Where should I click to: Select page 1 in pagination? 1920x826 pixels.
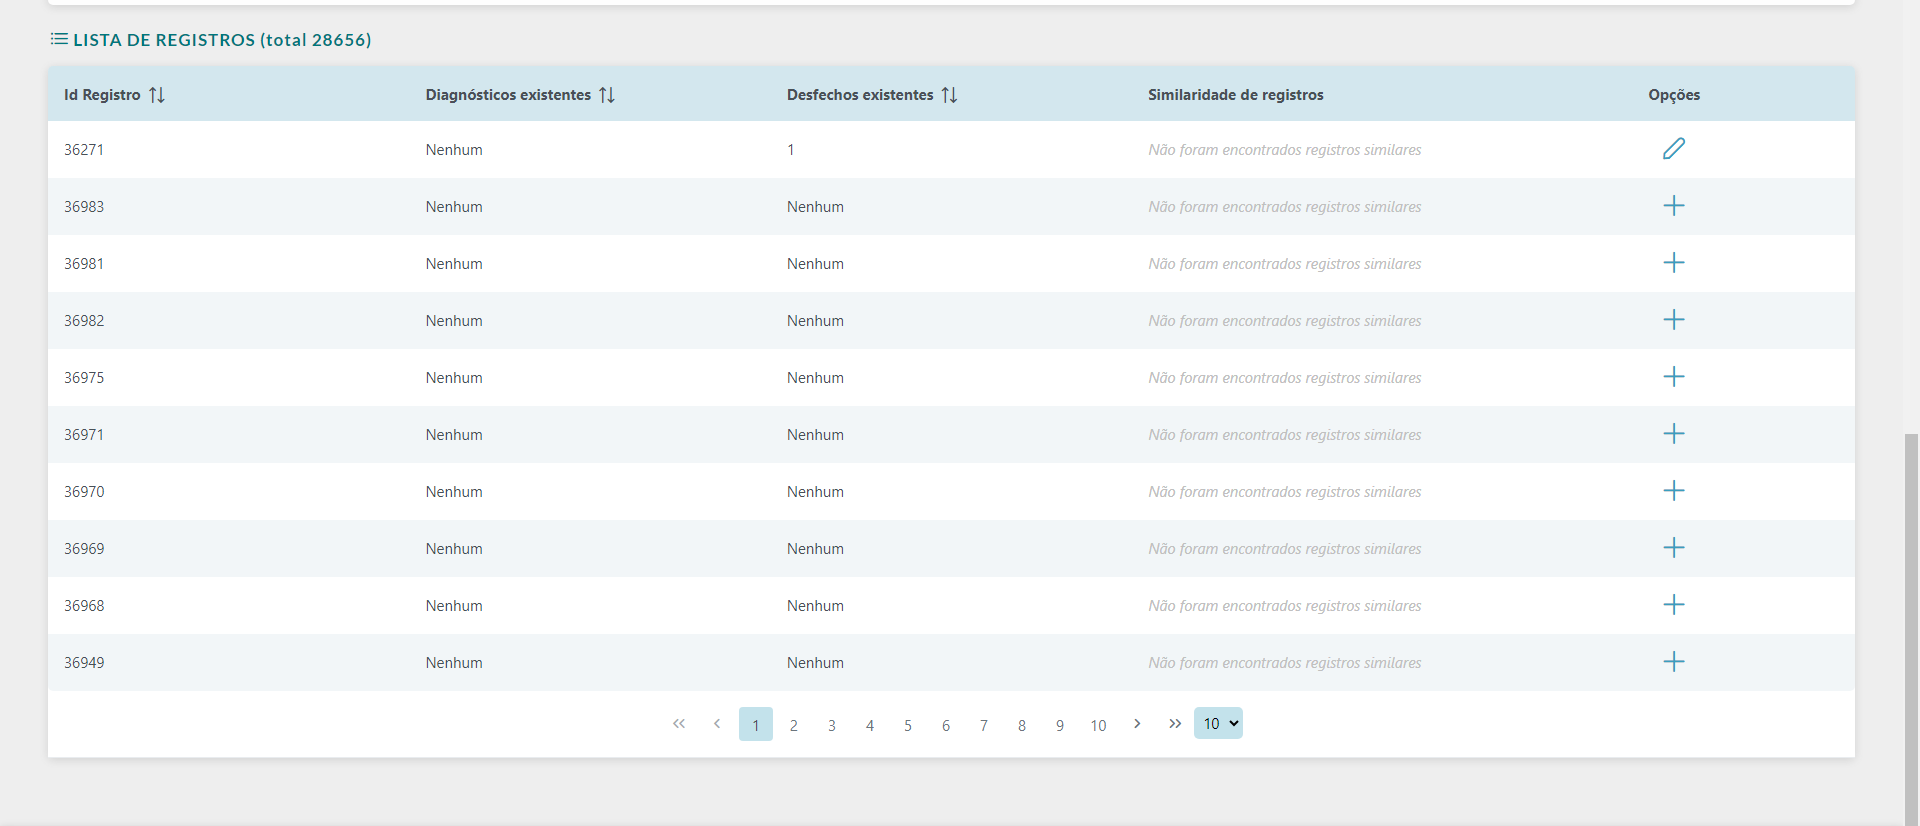(756, 724)
